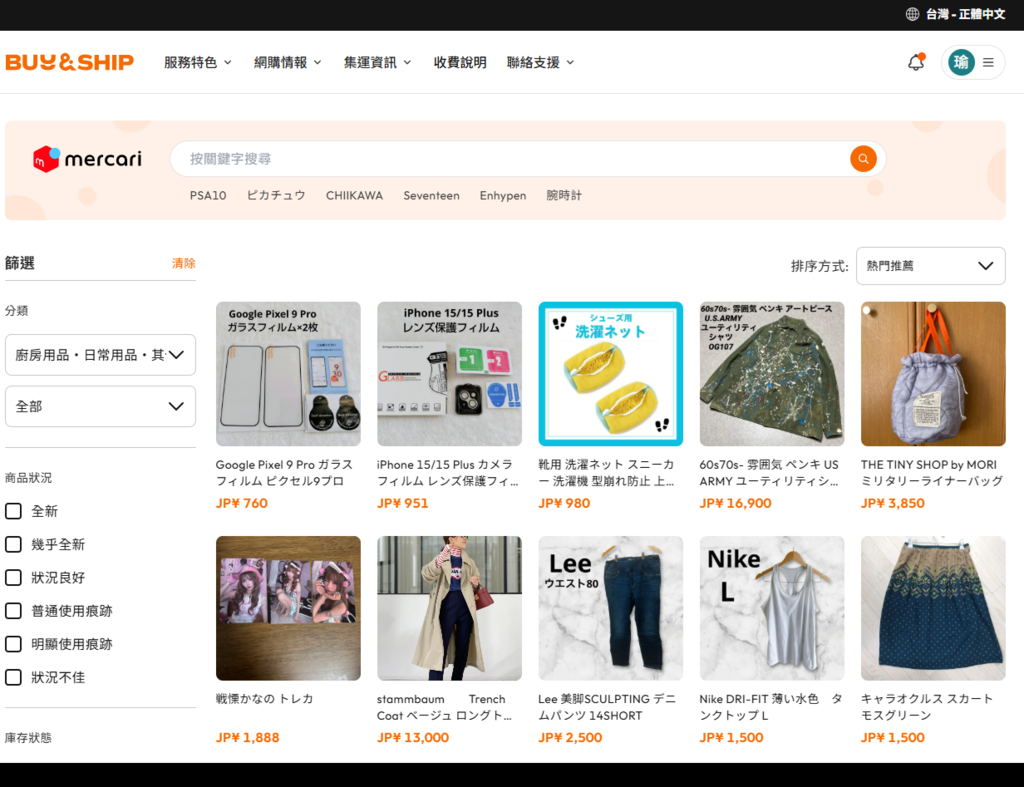Viewport: 1024px width, 787px height.
Task: Click price JP¥ 16,900
Action: pyautogui.click(x=735, y=504)
